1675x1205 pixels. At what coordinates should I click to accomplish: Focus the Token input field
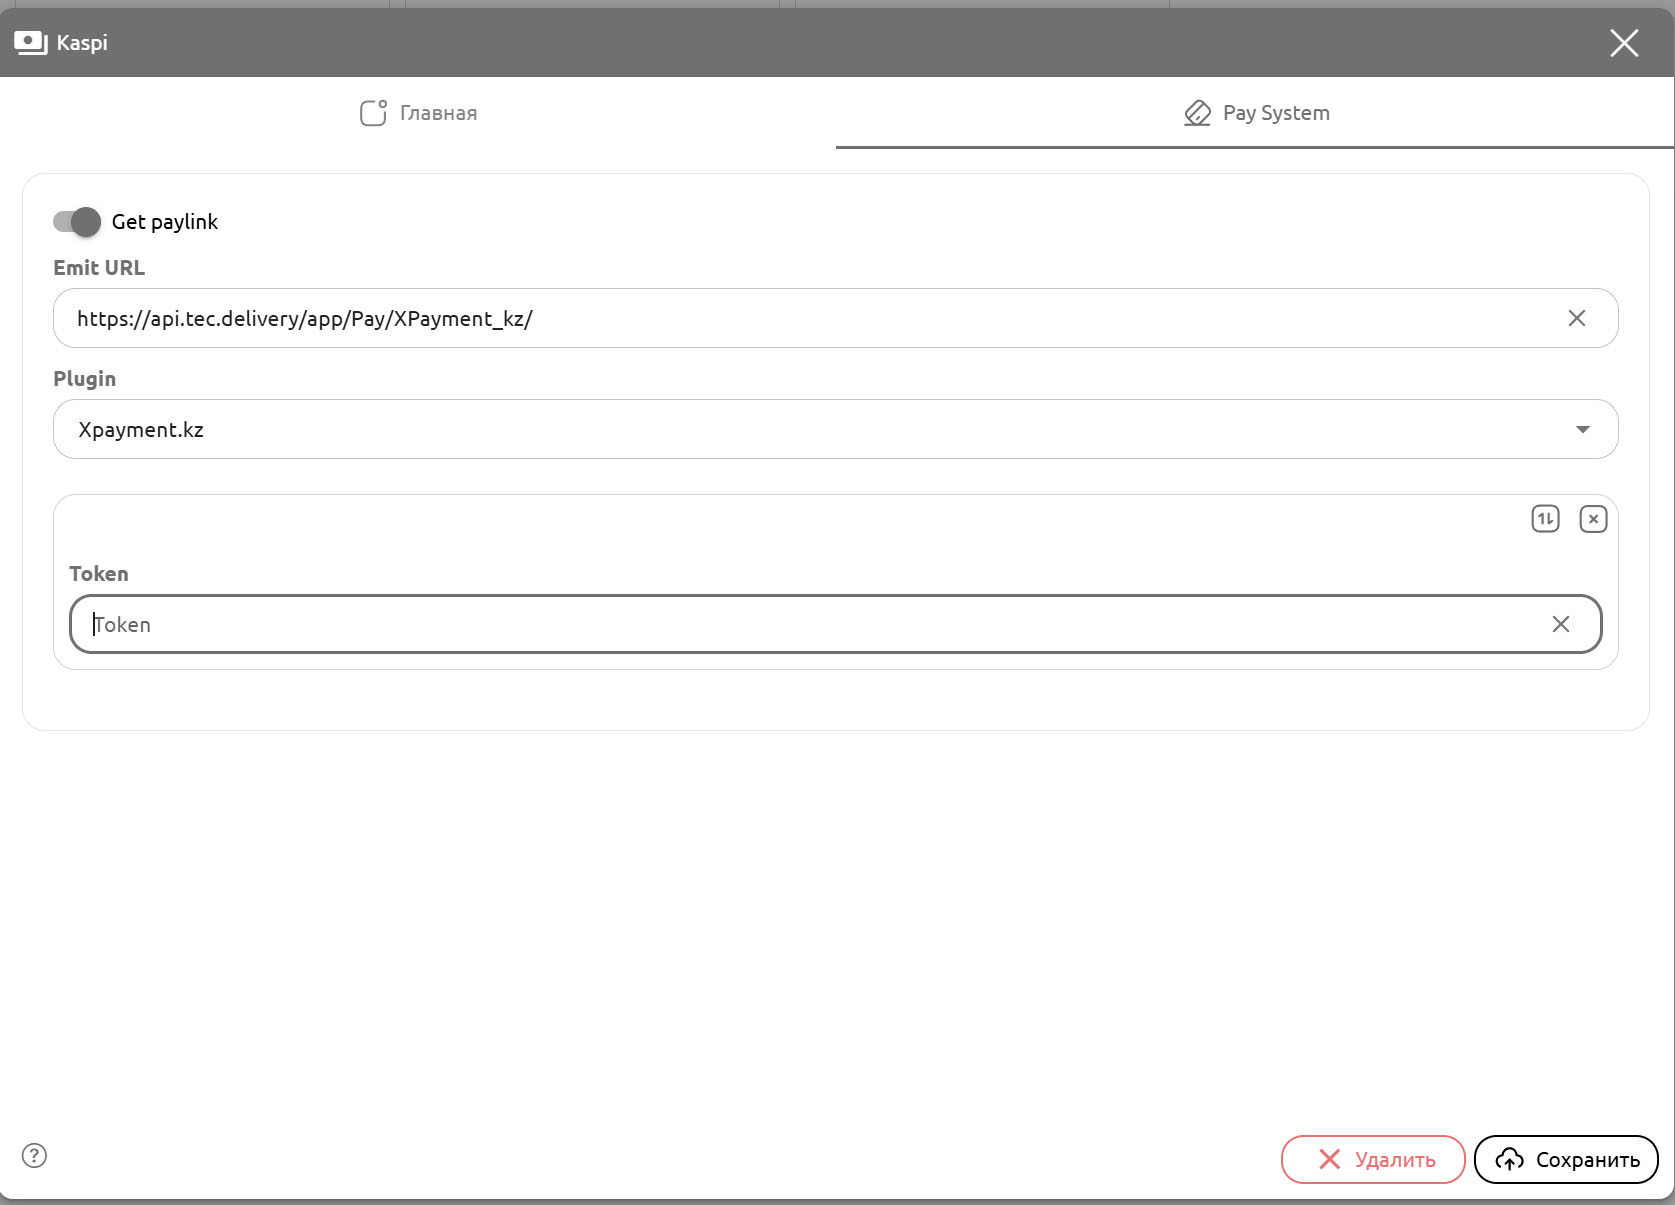(x=835, y=624)
